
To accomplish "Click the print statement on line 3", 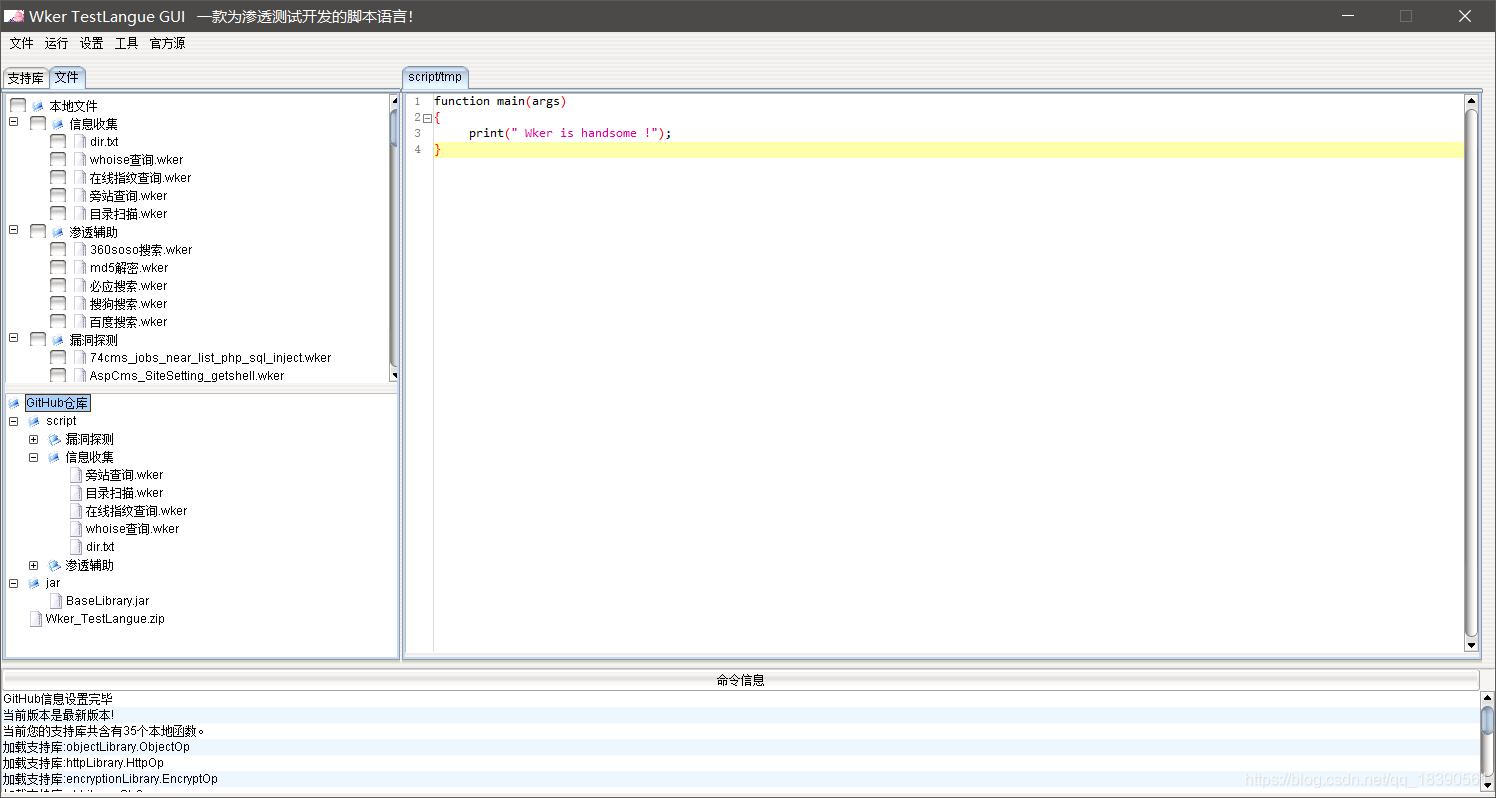I will 570,133.
